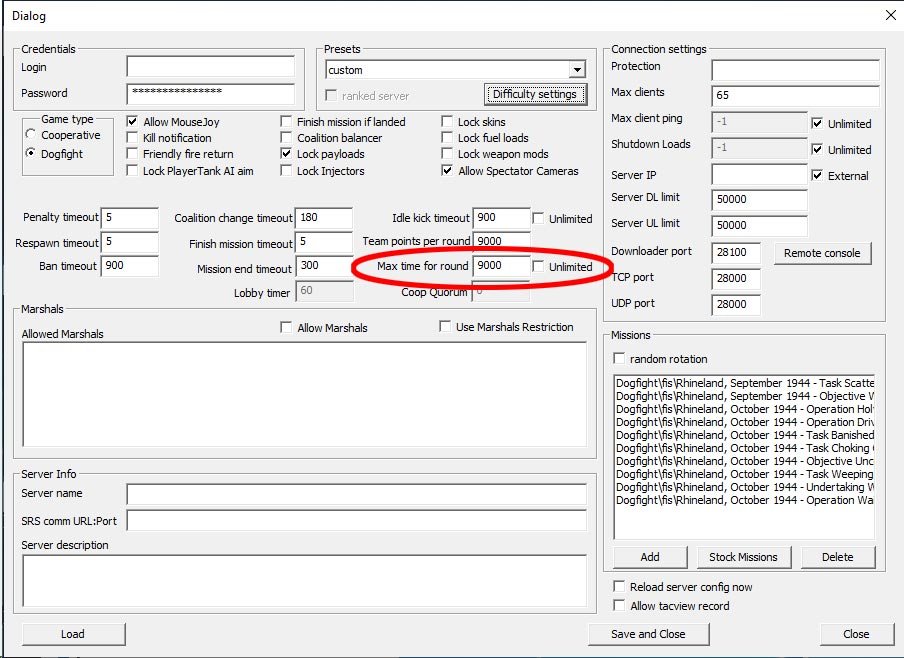The image size is (904, 658).
Task: Click the Remote console button
Action: (x=822, y=253)
